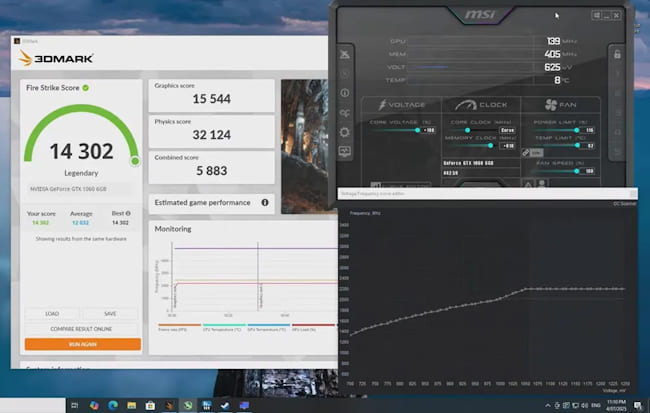Click the profile lock icon
The height and width of the screenshot is (413, 650).
tap(619, 54)
